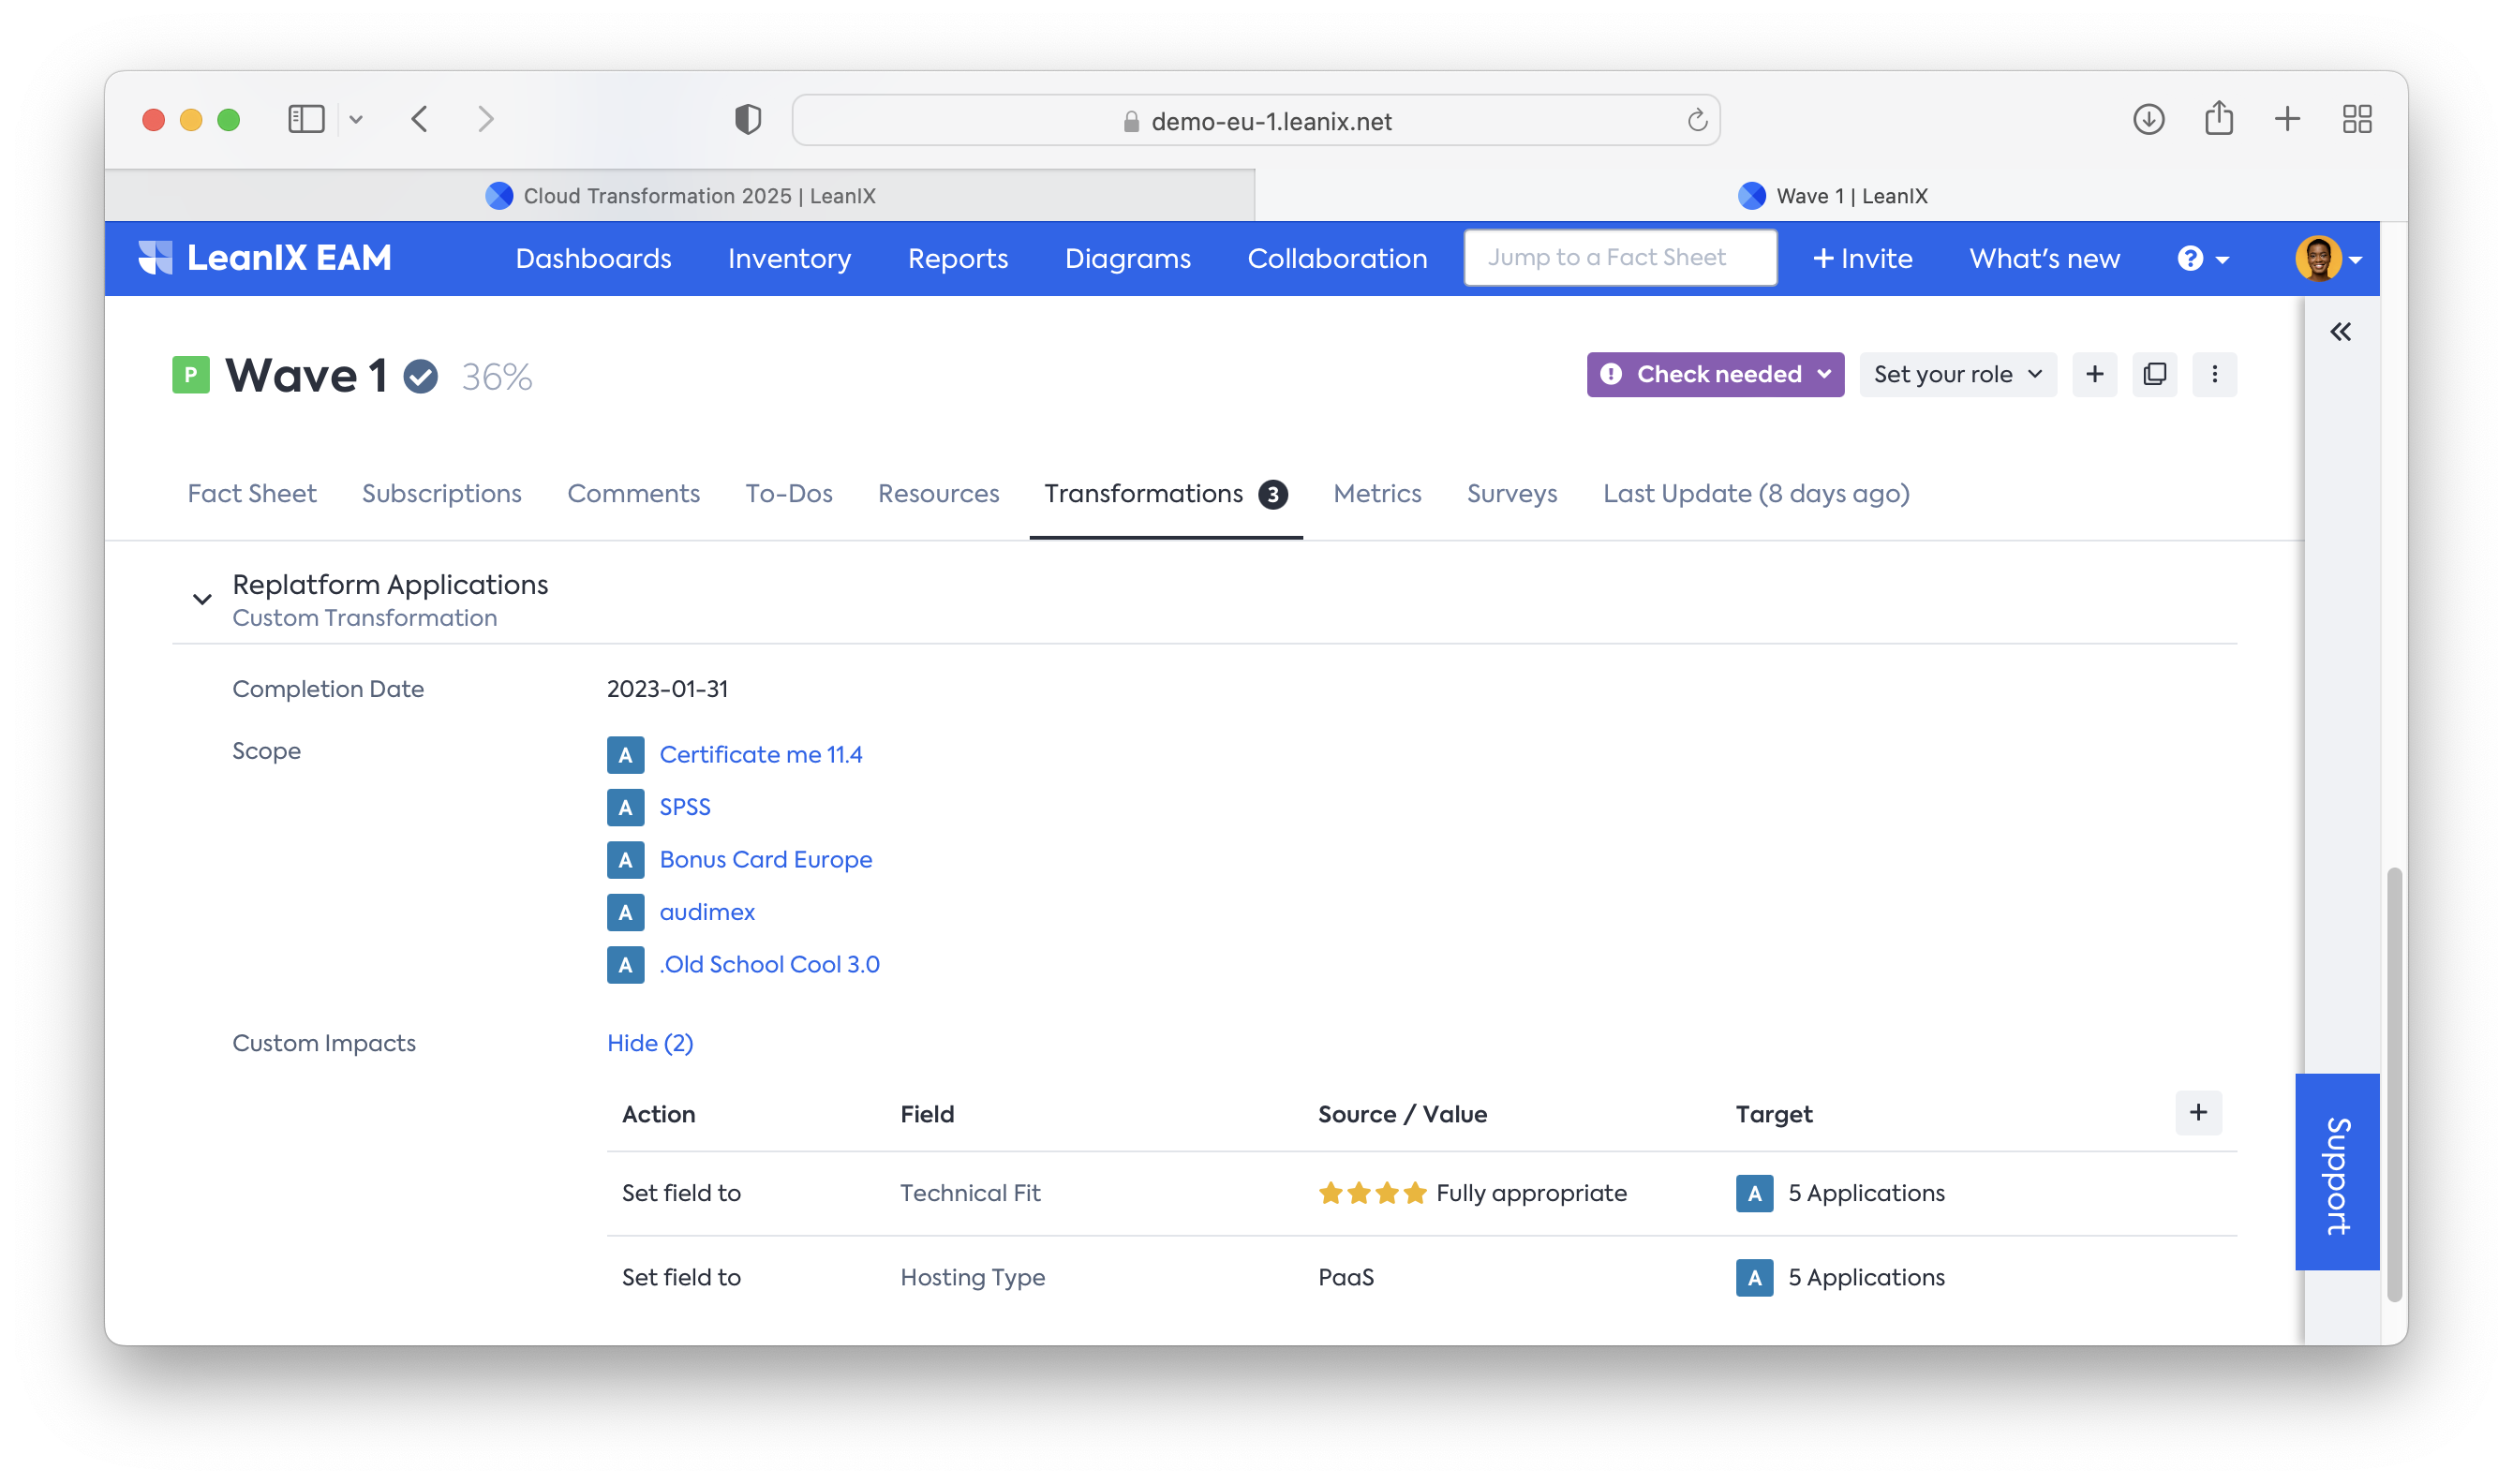Click the Jump to a Fact Sheet field
This screenshot has width=2513, height=1484.
pyautogui.click(x=1619, y=258)
